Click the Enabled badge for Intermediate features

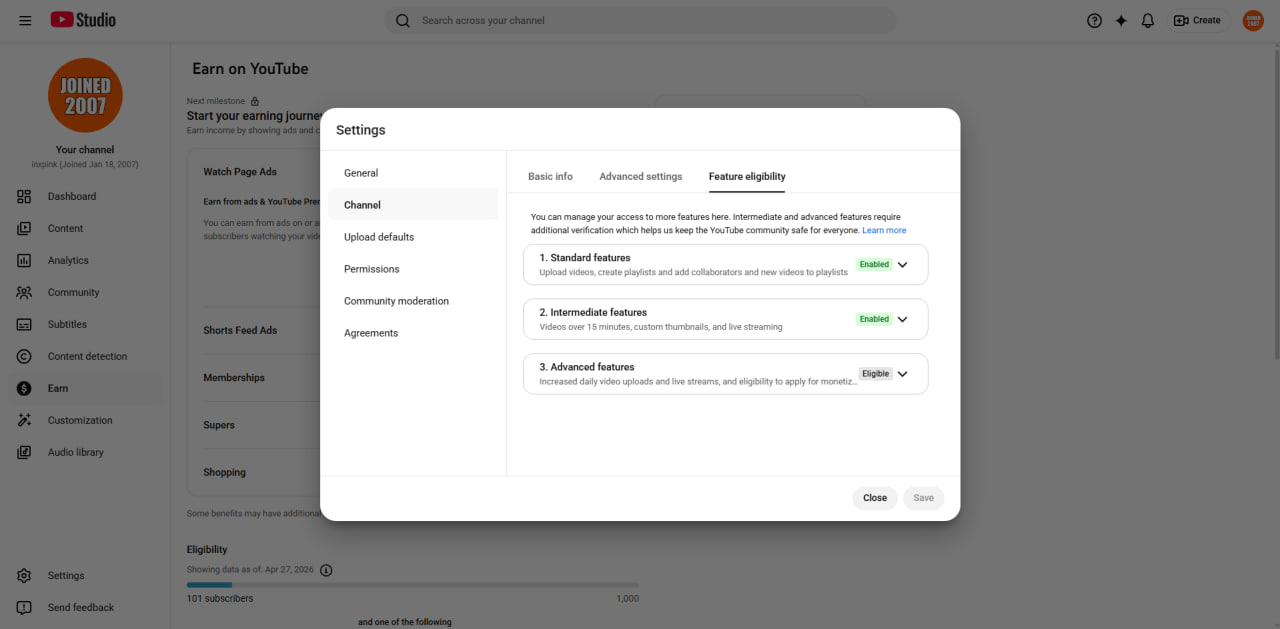point(874,319)
